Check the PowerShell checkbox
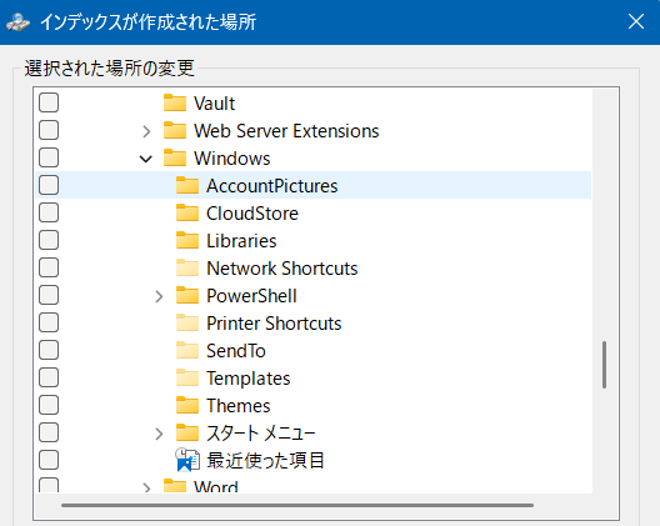The image size is (660, 526). pyautogui.click(x=49, y=295)
